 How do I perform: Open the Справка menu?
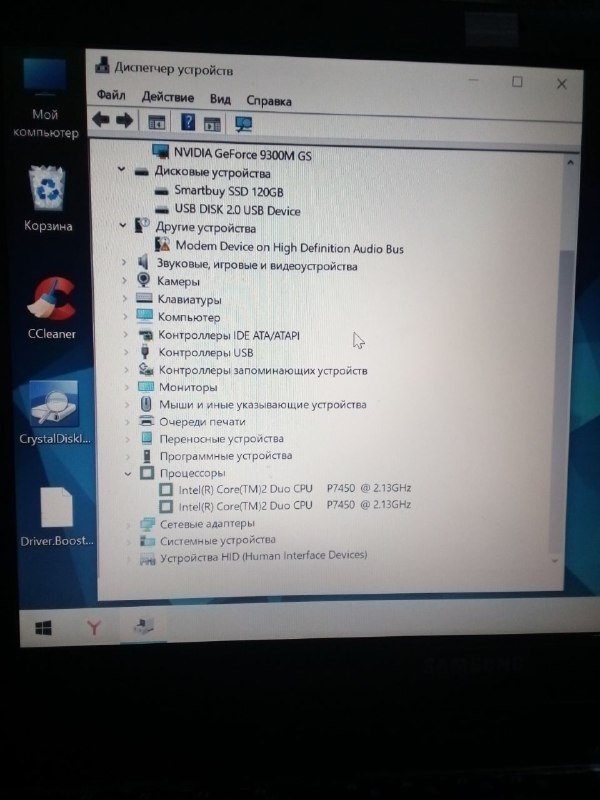(269, 101)
